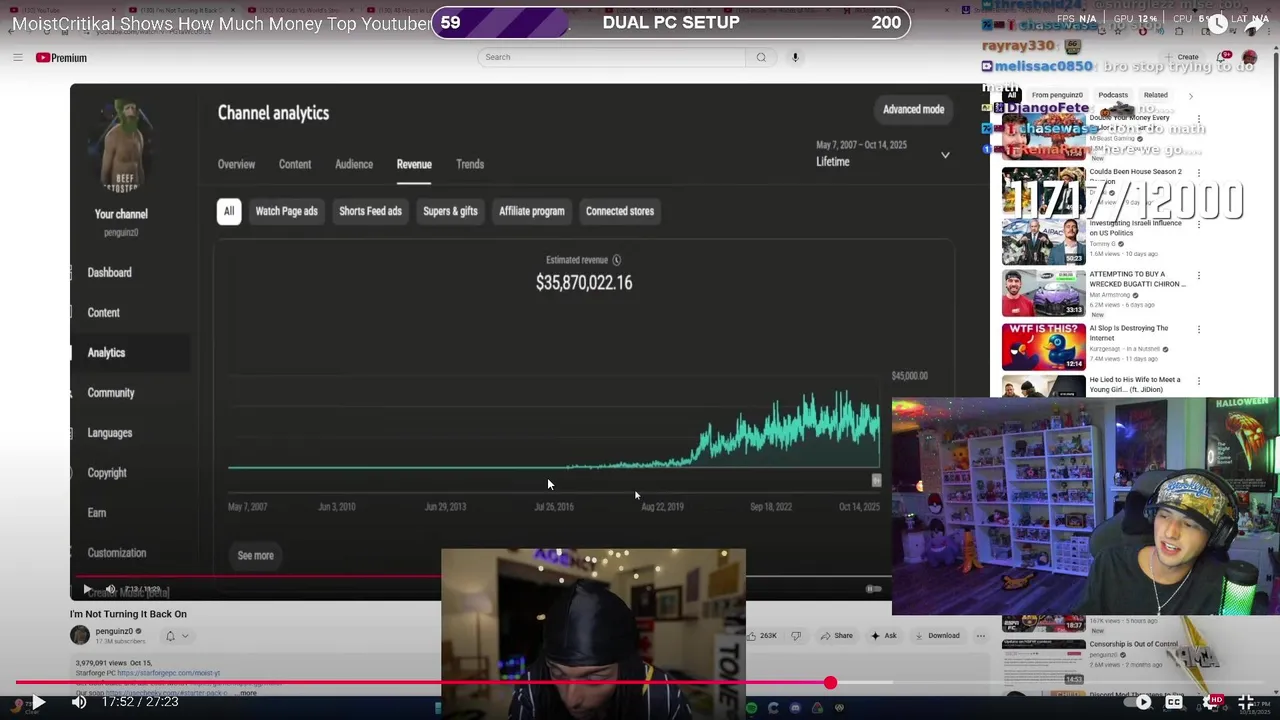Open the notifications bell

pyautogui.click(x=1221, y=57)
